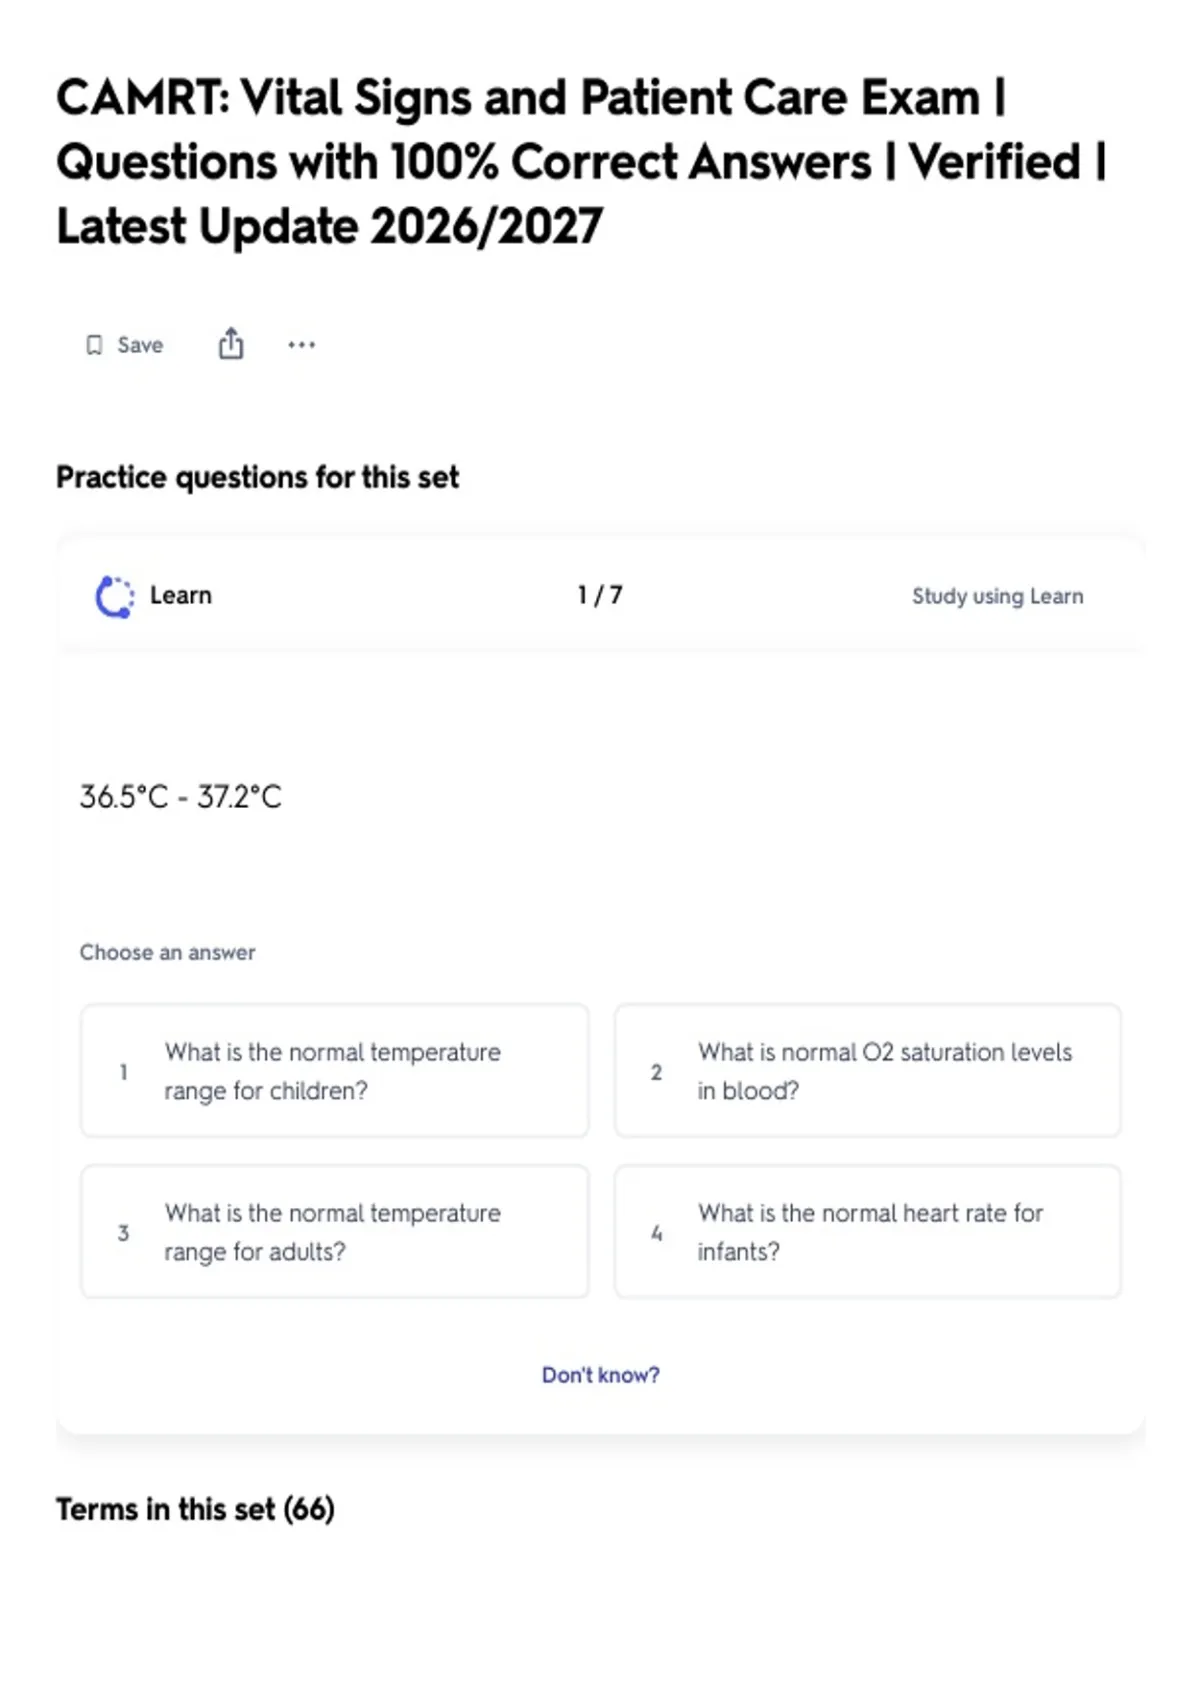This screenshot has width=1200, height=1700.
Task: Click the Save label text
Action: (140, 345)
